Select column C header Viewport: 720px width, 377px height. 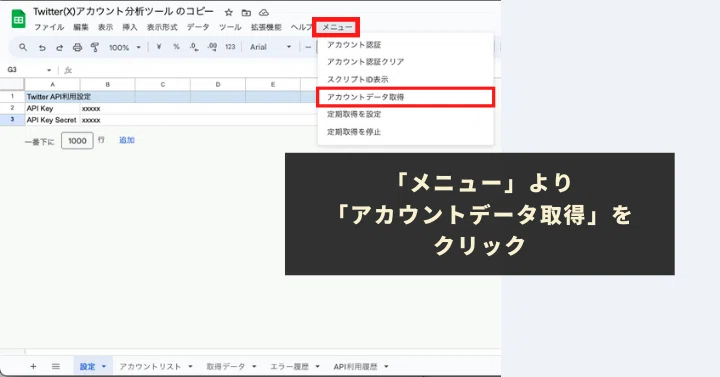click(x=163, y=84)
